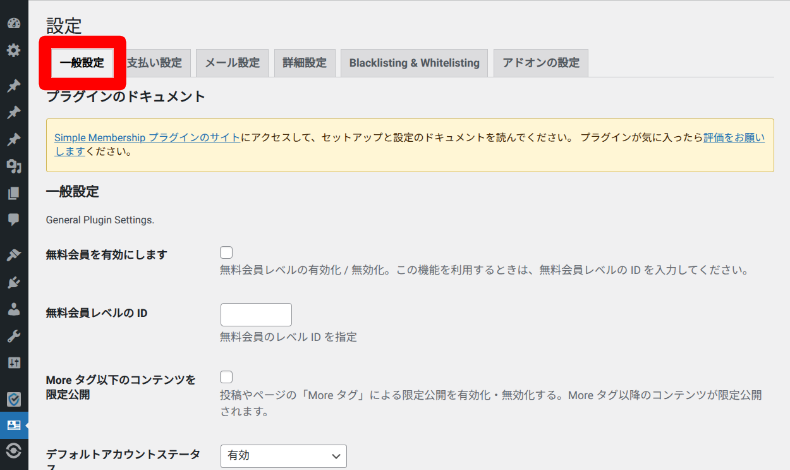790x470 pixels.
Task: Click the プラグインのドキュメント heading
Action: (125, 96)
